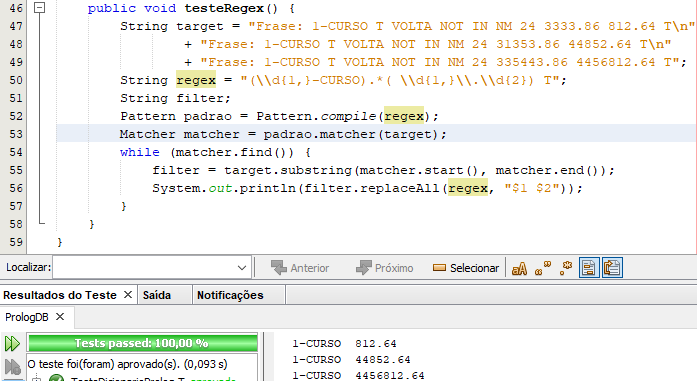
Task: Open the Saída tab
Action: point(156,295)
